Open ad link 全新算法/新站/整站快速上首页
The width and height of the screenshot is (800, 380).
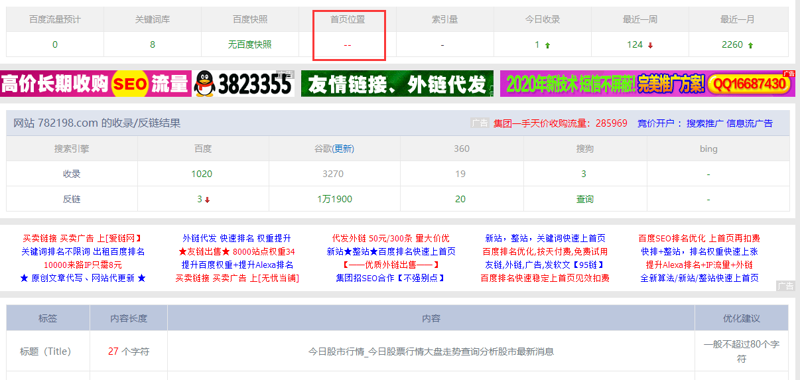coord(699,278)
